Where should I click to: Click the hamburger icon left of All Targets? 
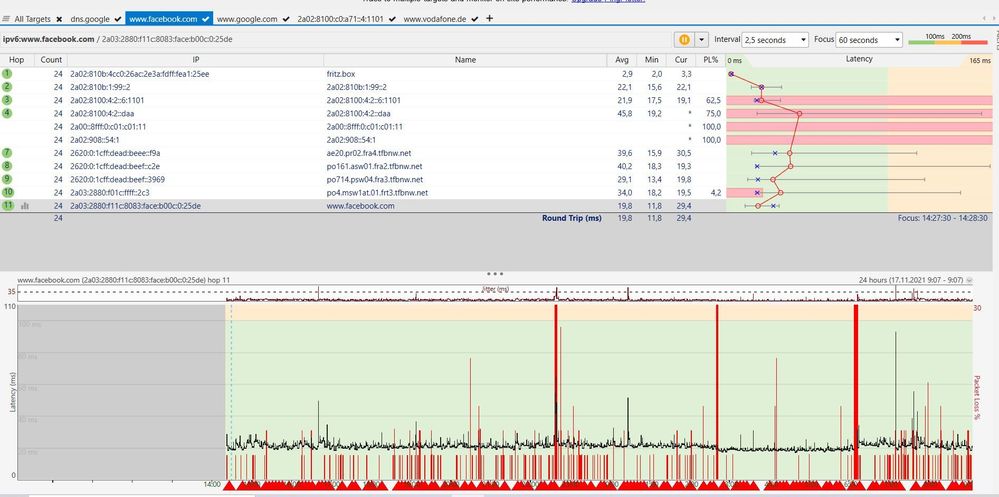tap(6, 19)
